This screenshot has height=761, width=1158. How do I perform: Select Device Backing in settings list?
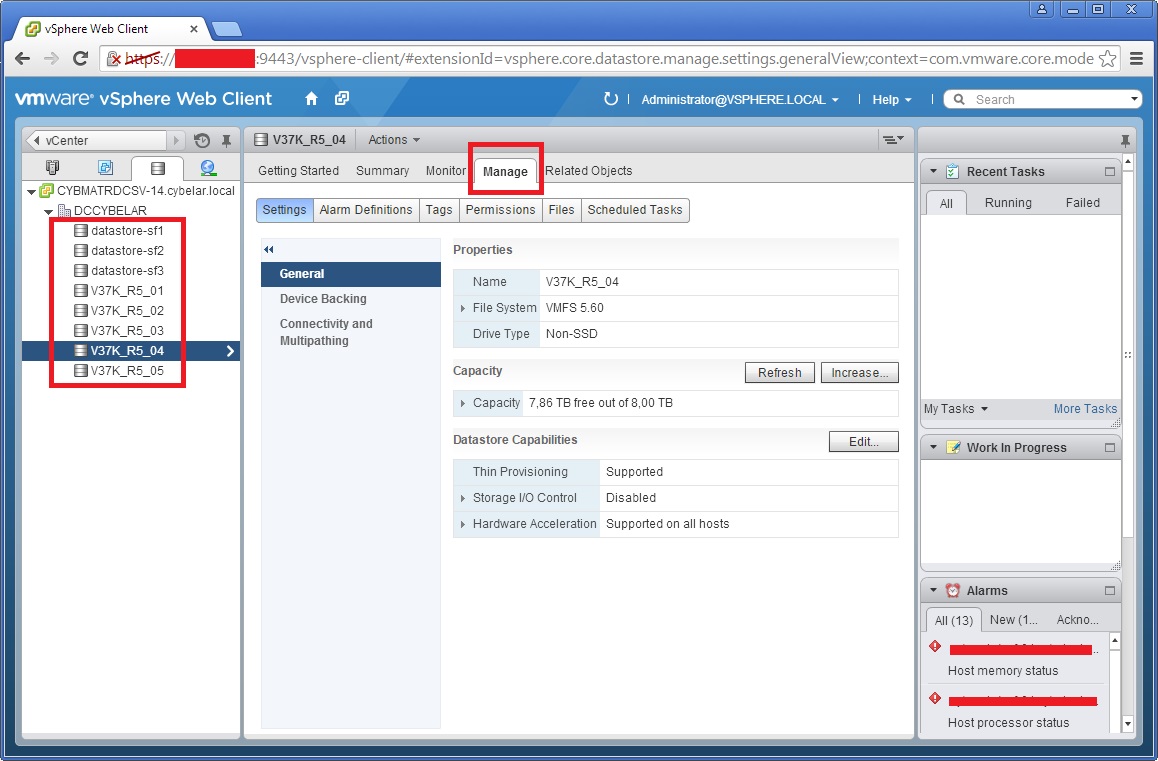coord(323,298)
